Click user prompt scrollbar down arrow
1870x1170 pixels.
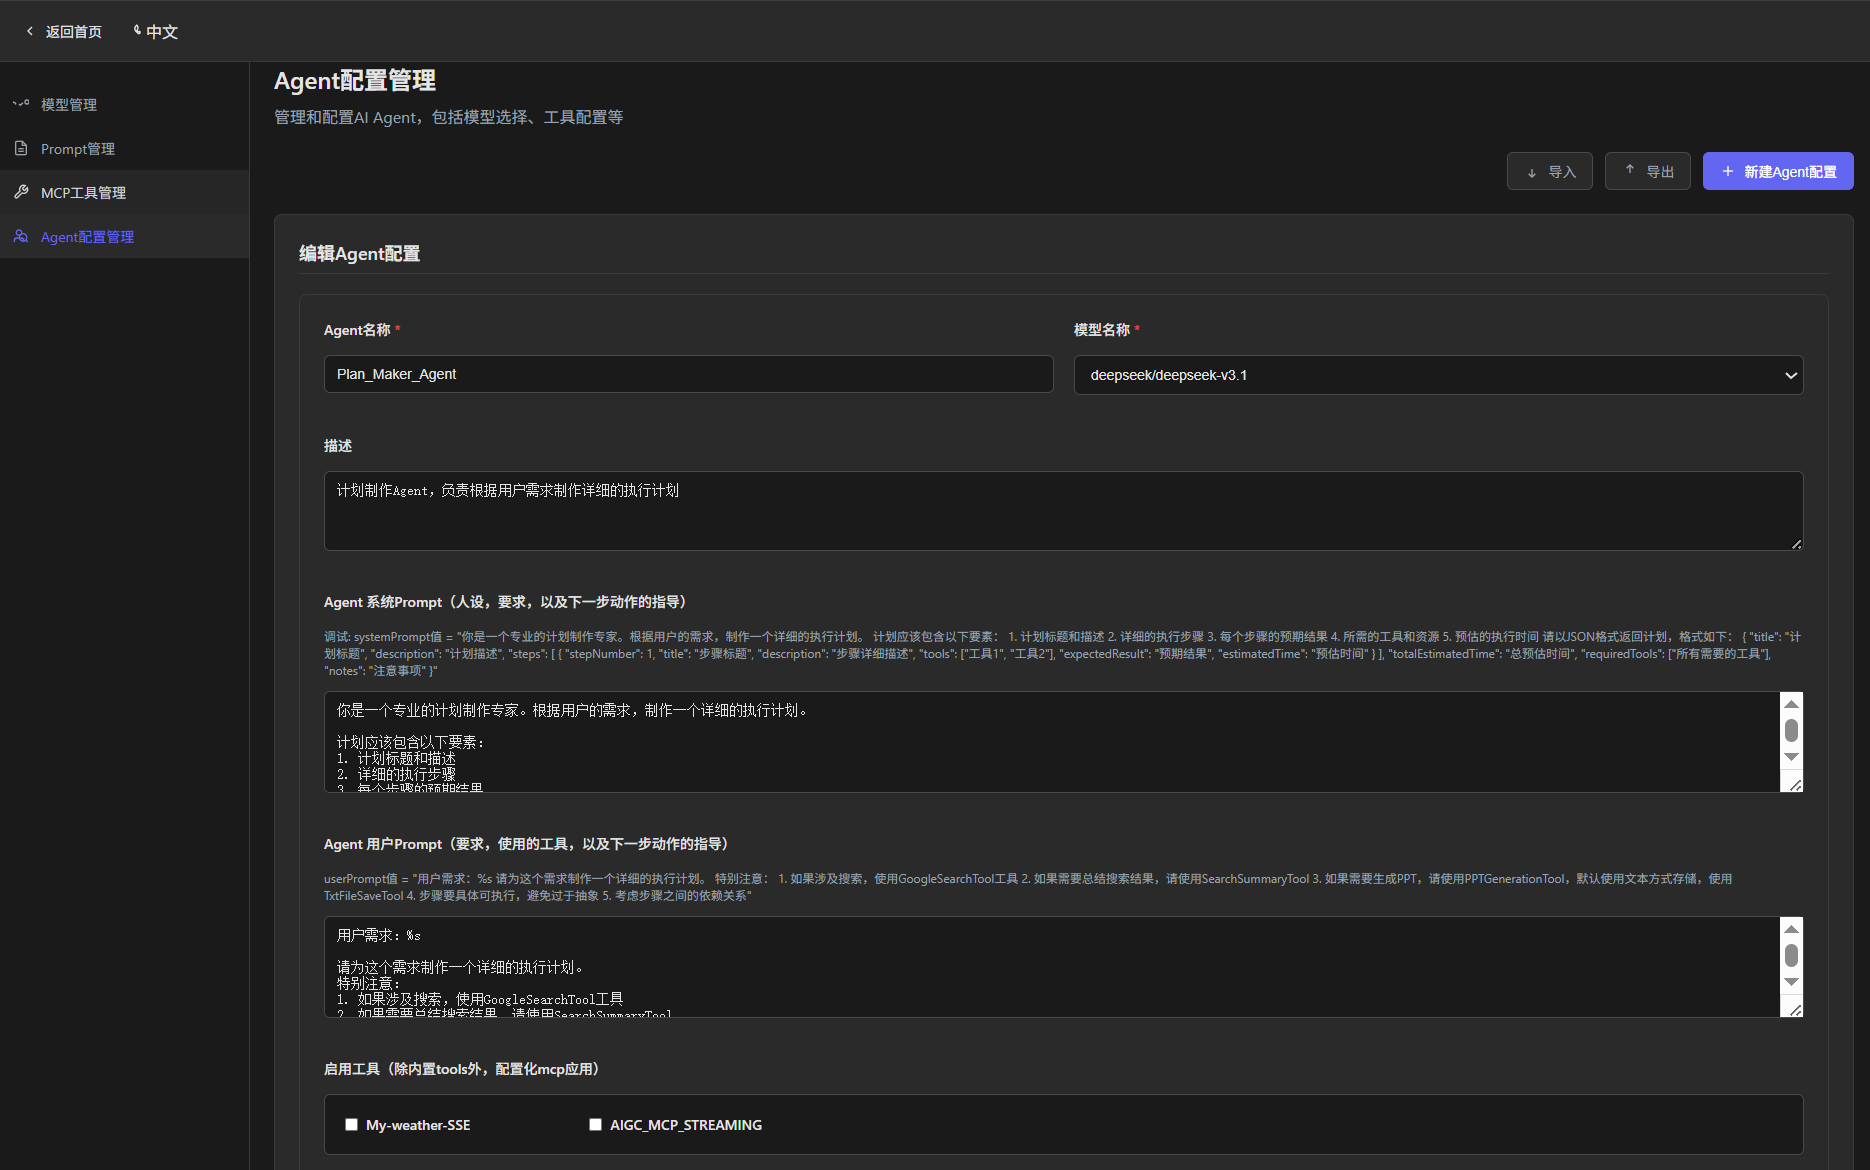(1791, 982)
